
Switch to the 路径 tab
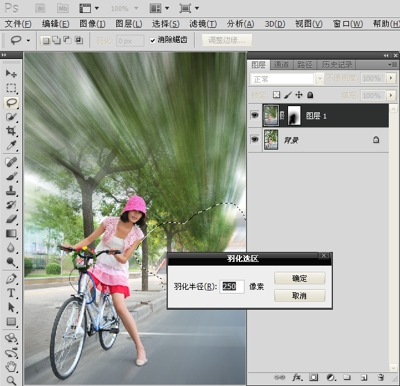[305, 65]
